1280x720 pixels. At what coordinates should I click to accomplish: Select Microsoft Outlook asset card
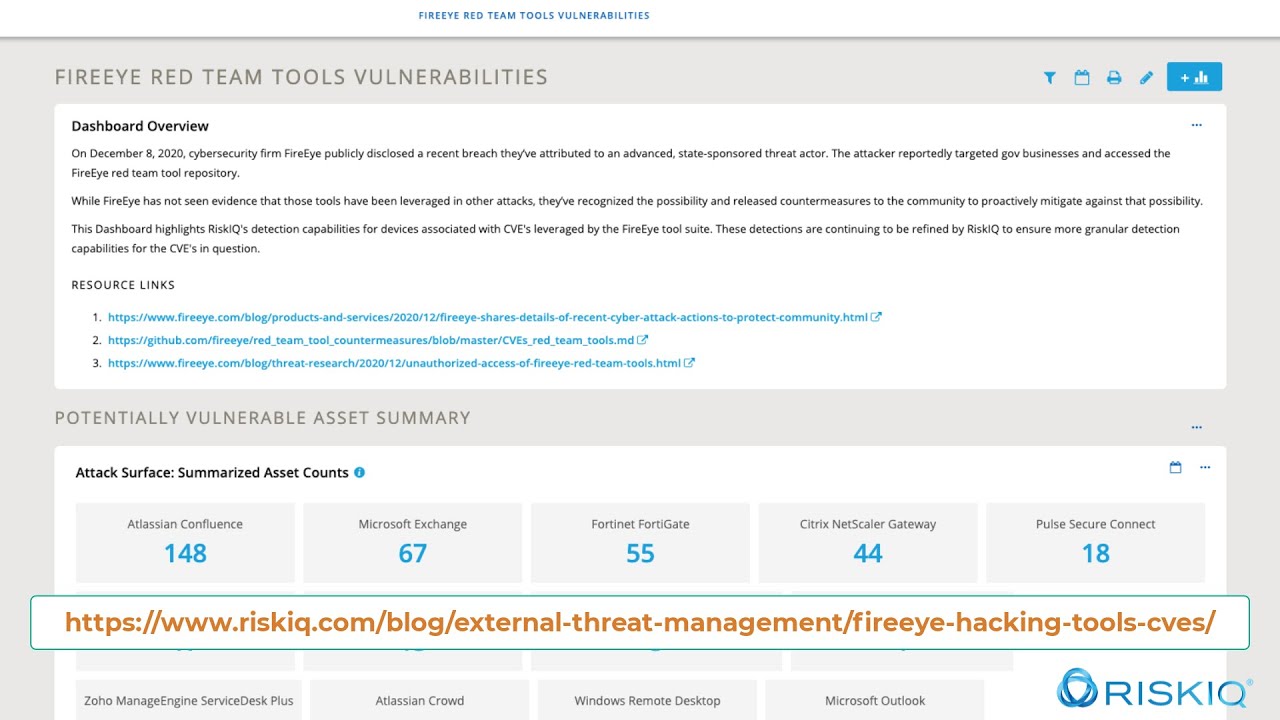[875, 700]
